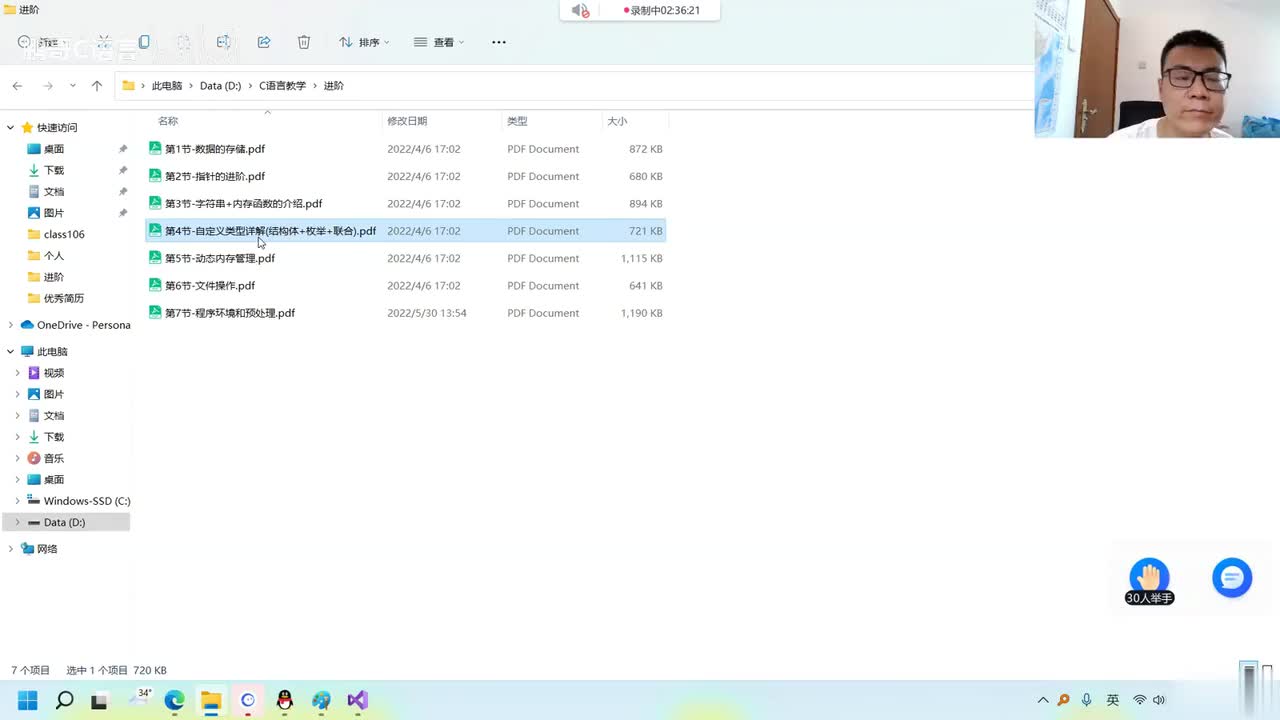Sort by the 大小 column header

point(617,121)
